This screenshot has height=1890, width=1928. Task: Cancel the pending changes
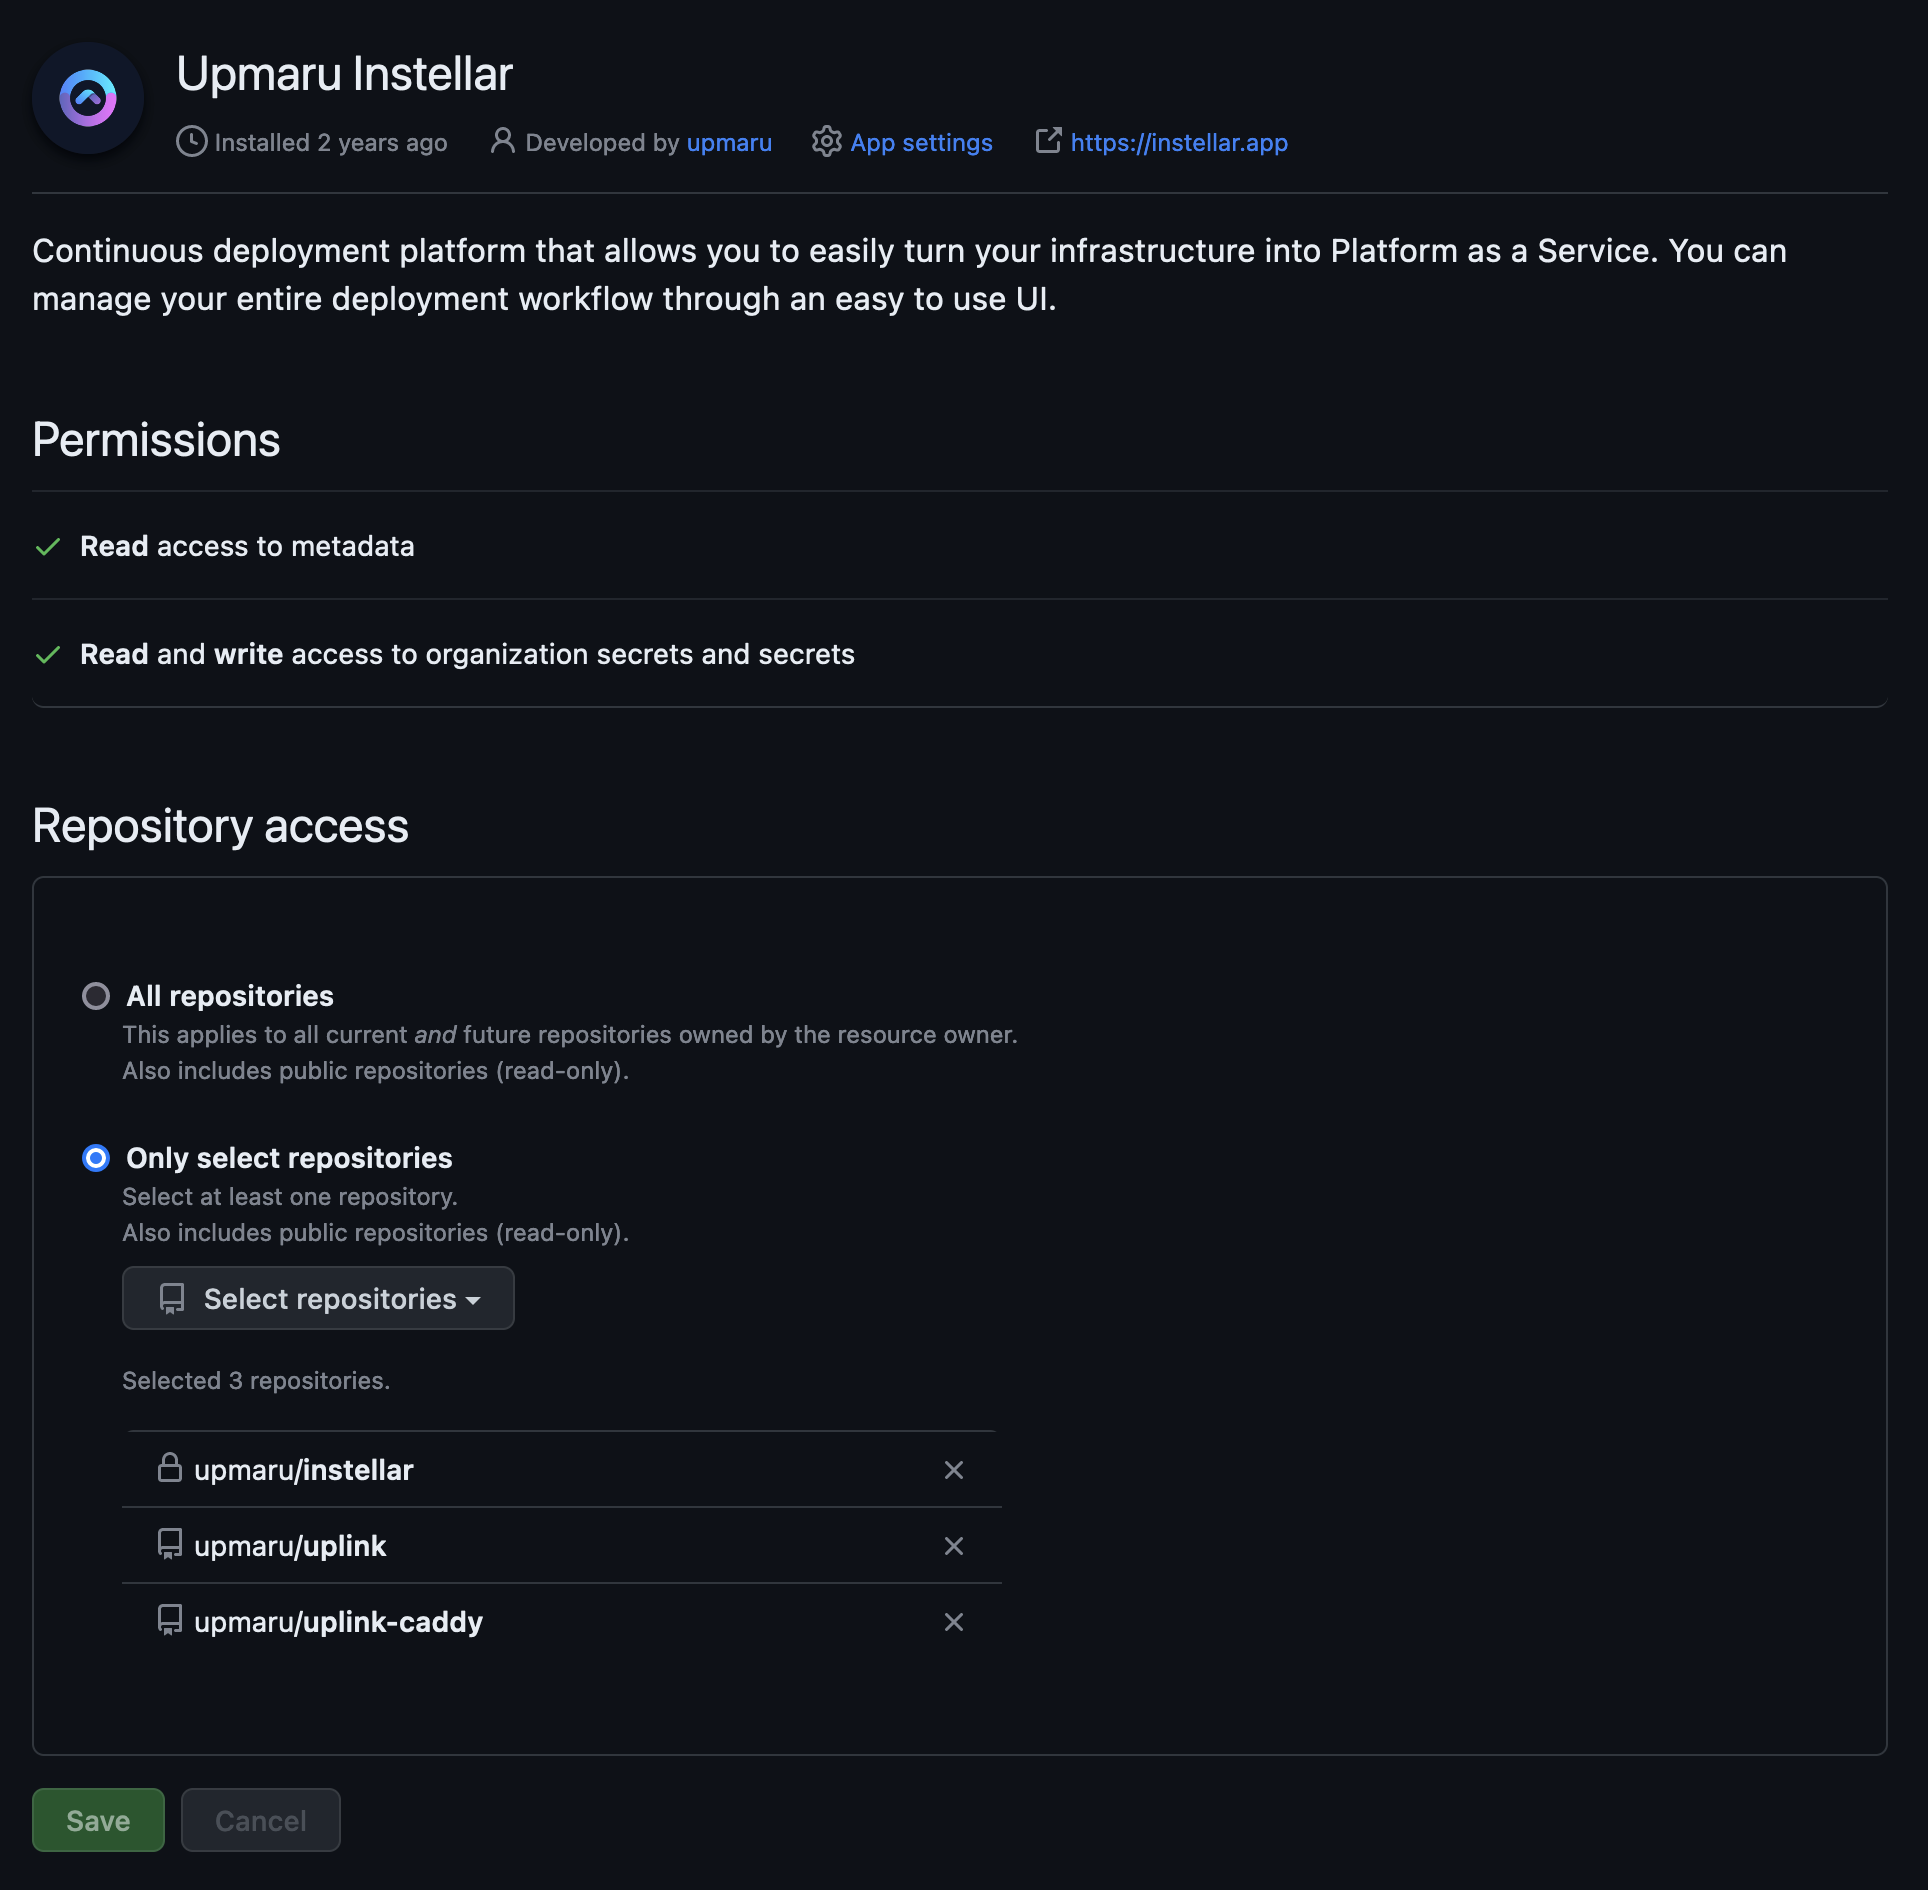coord(260,1819)
